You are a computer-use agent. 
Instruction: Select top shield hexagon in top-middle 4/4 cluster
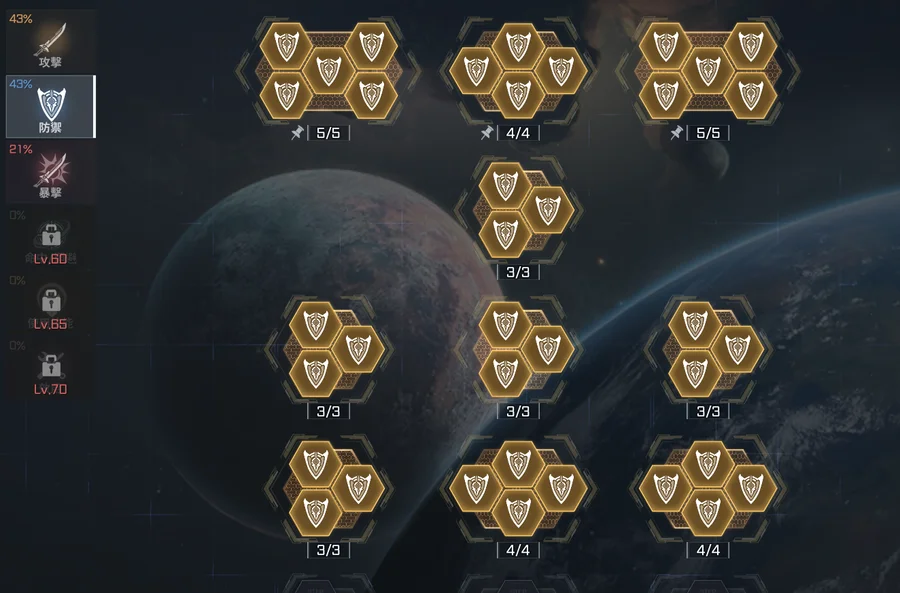518,46
